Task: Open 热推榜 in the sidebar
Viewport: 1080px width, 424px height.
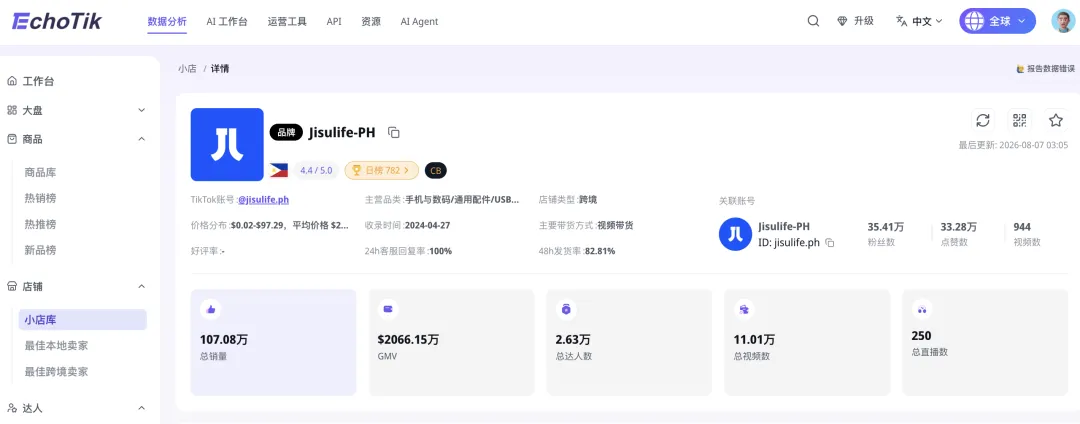Action: point(40,224)
